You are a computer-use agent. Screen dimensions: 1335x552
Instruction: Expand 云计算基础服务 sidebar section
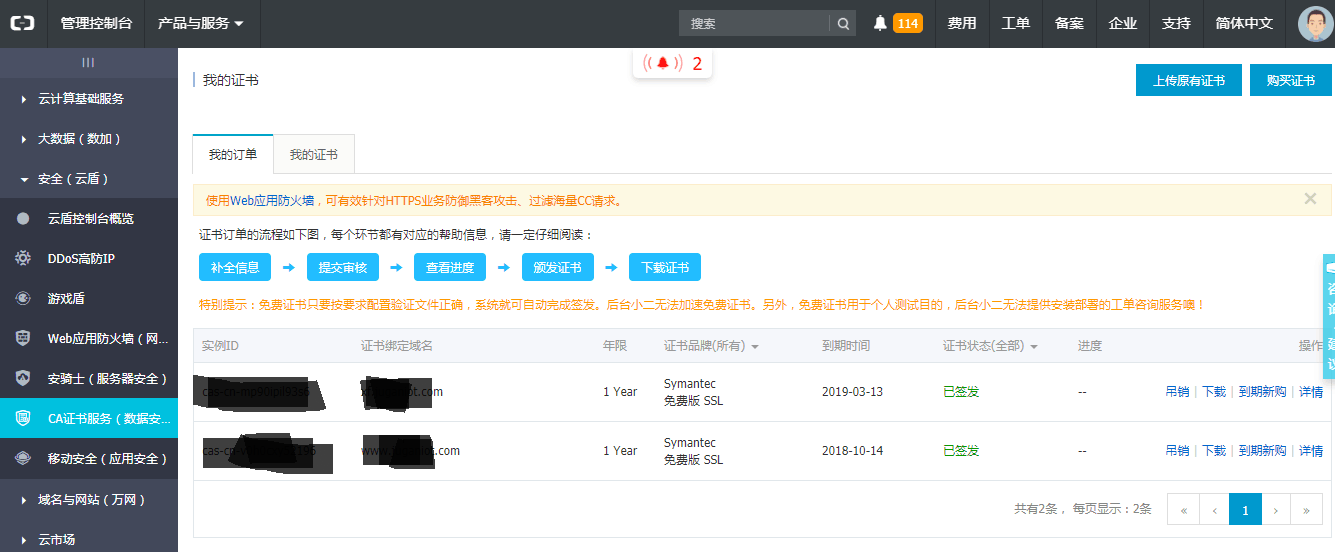pyautogui.click(x=80, y=99)
